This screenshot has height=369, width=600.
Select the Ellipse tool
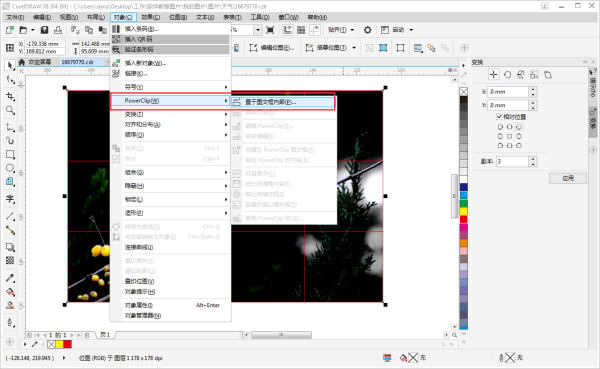pyautogui.click(x=10, y=168)
